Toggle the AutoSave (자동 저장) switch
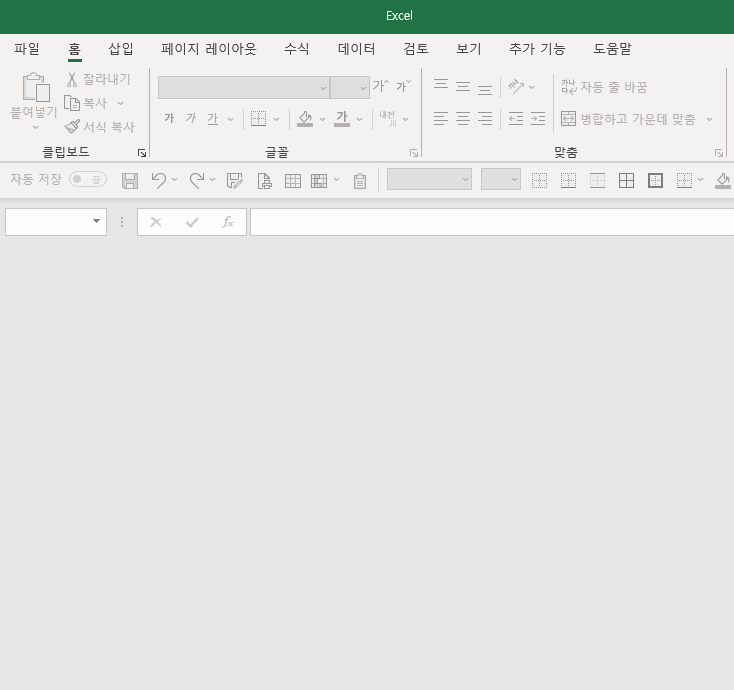The image size is (734, 690). [x=88, y=179]
